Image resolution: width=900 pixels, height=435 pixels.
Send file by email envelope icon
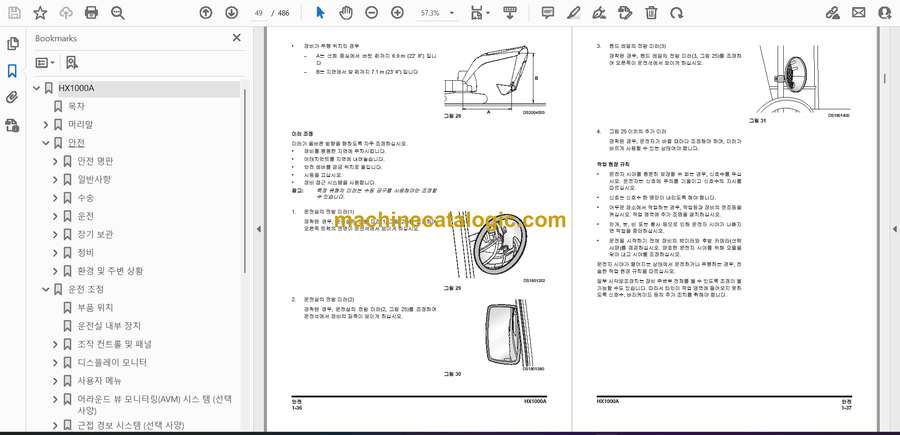click(x=858, y=13)
